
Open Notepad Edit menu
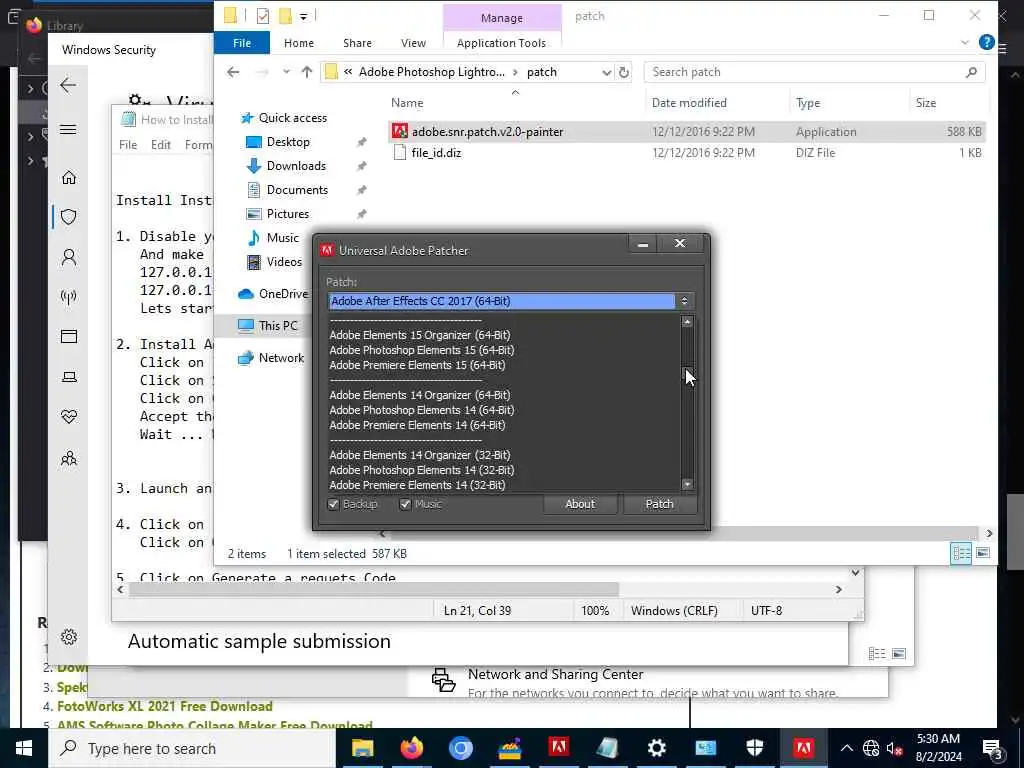161,144
